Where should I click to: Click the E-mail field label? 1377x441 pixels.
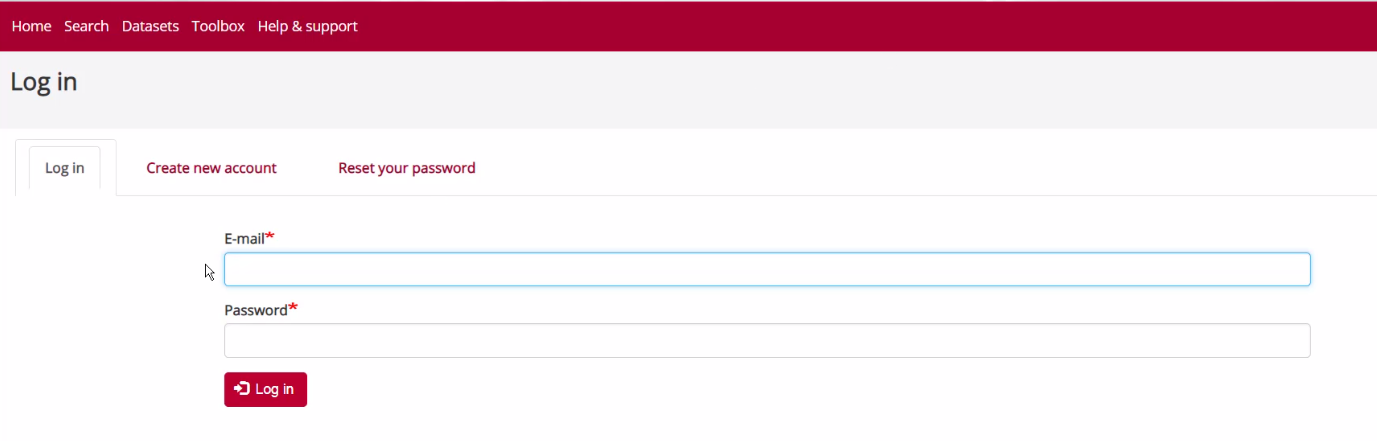[244, 239]
